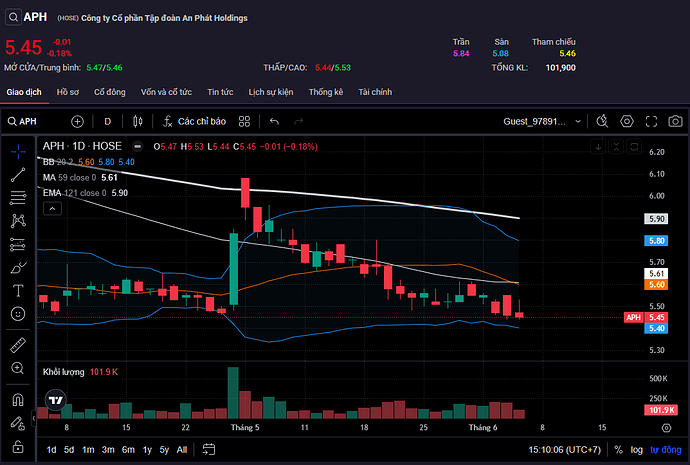Set range to 3m

tap(108, 450)
